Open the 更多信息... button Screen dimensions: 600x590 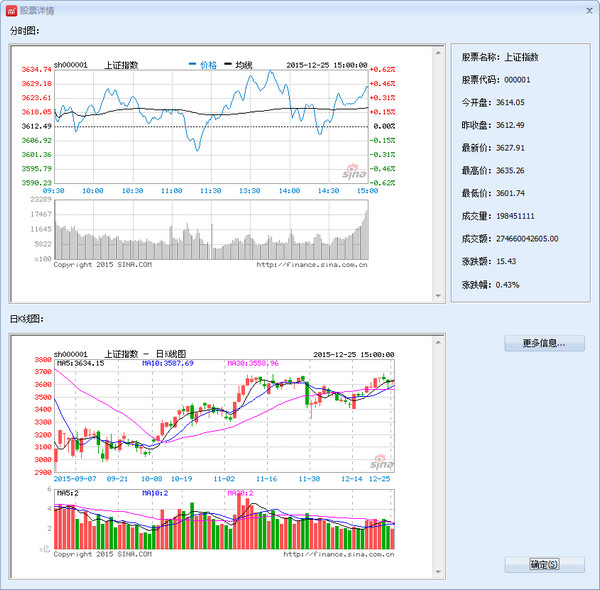pos(543,344)
